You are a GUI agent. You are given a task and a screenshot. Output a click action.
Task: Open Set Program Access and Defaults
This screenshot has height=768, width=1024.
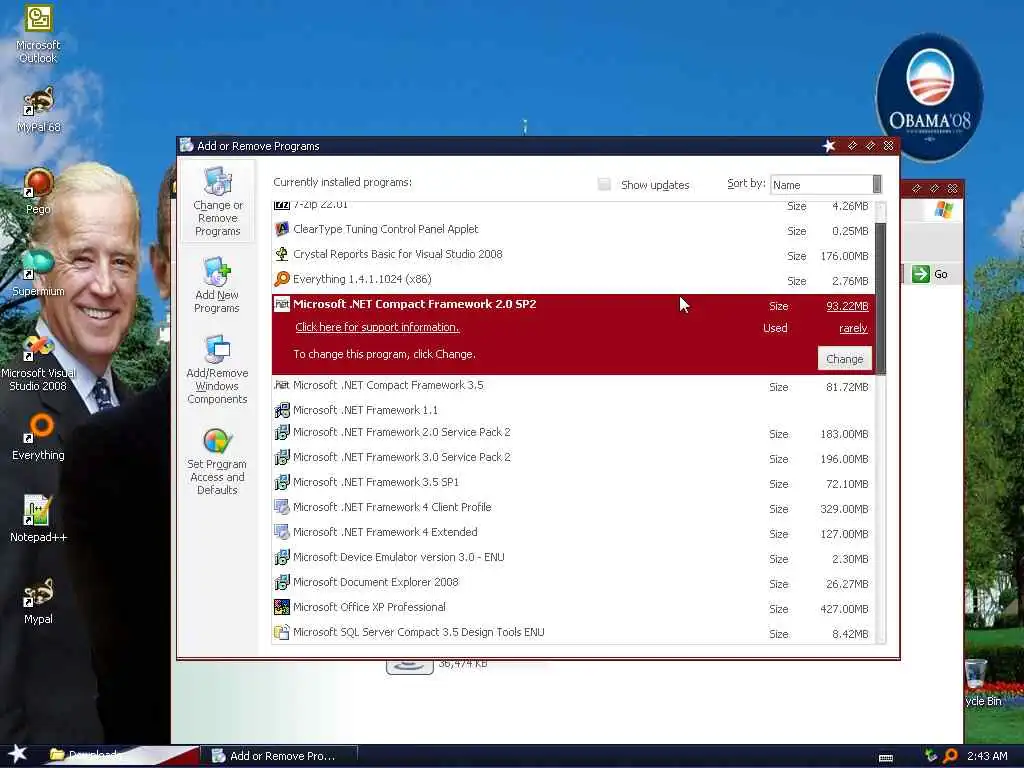pyautogui.click(x=217, y=462)
